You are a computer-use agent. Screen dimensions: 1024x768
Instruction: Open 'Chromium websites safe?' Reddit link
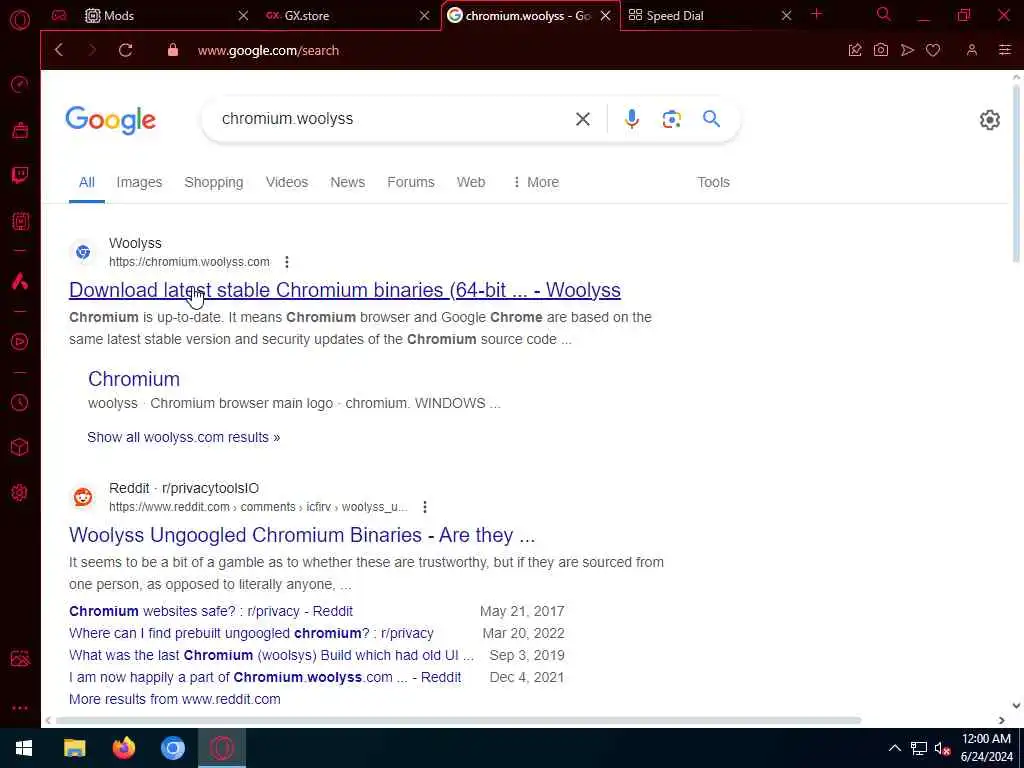pos(211,611)
